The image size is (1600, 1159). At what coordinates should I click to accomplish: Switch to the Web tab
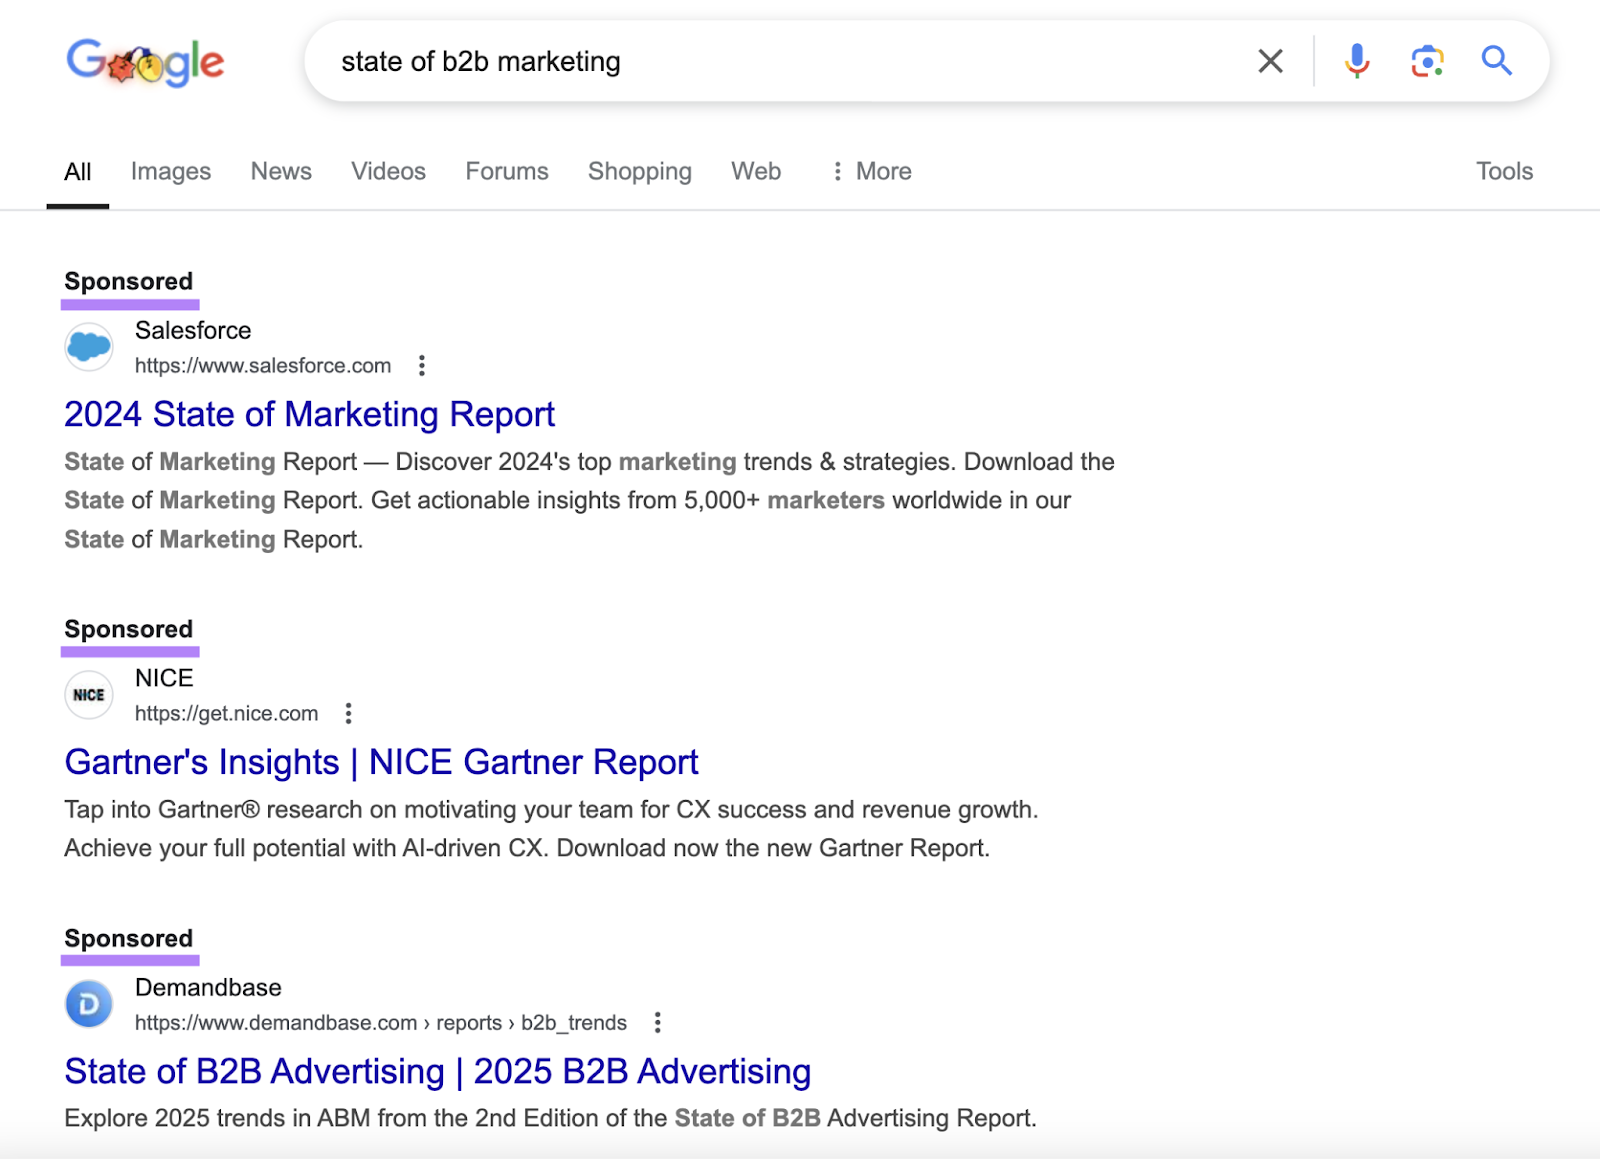tap(756, 172)
